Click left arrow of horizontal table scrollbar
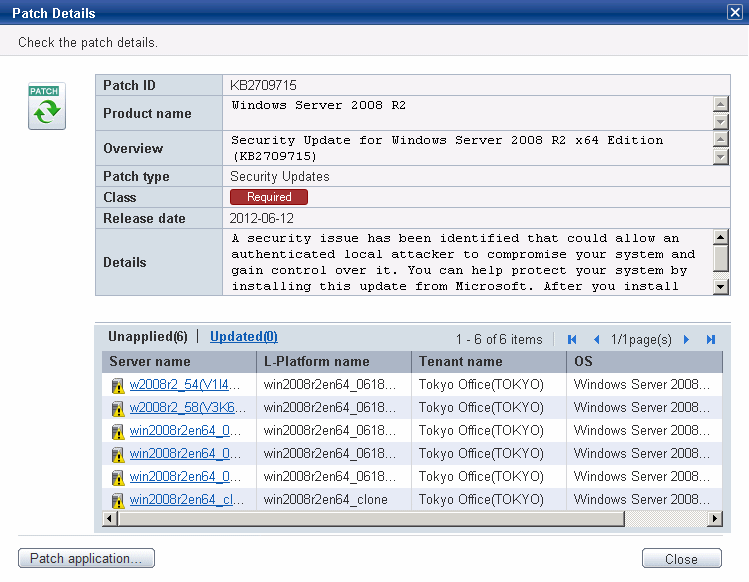The image size is (749, 582). (x=110, y=518)
